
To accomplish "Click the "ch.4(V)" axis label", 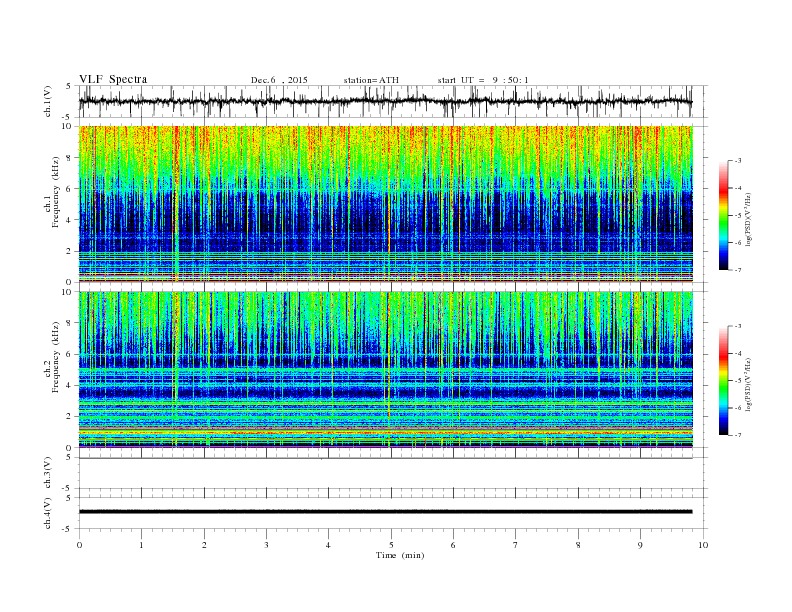I will (48, 513).
